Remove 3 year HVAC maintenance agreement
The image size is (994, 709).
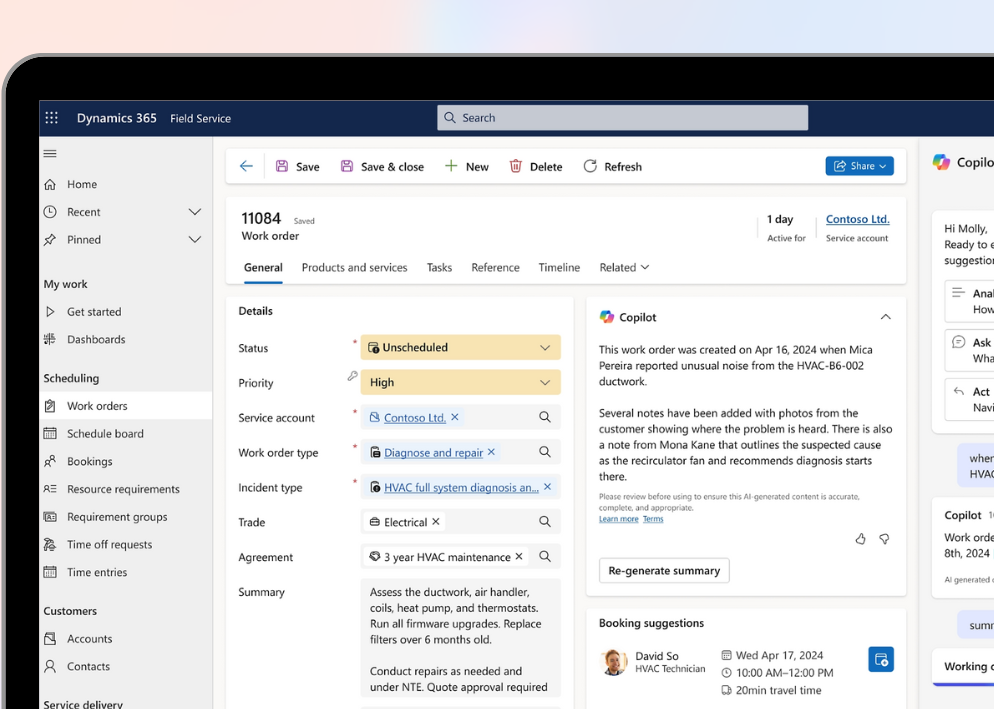coord(519,557)
